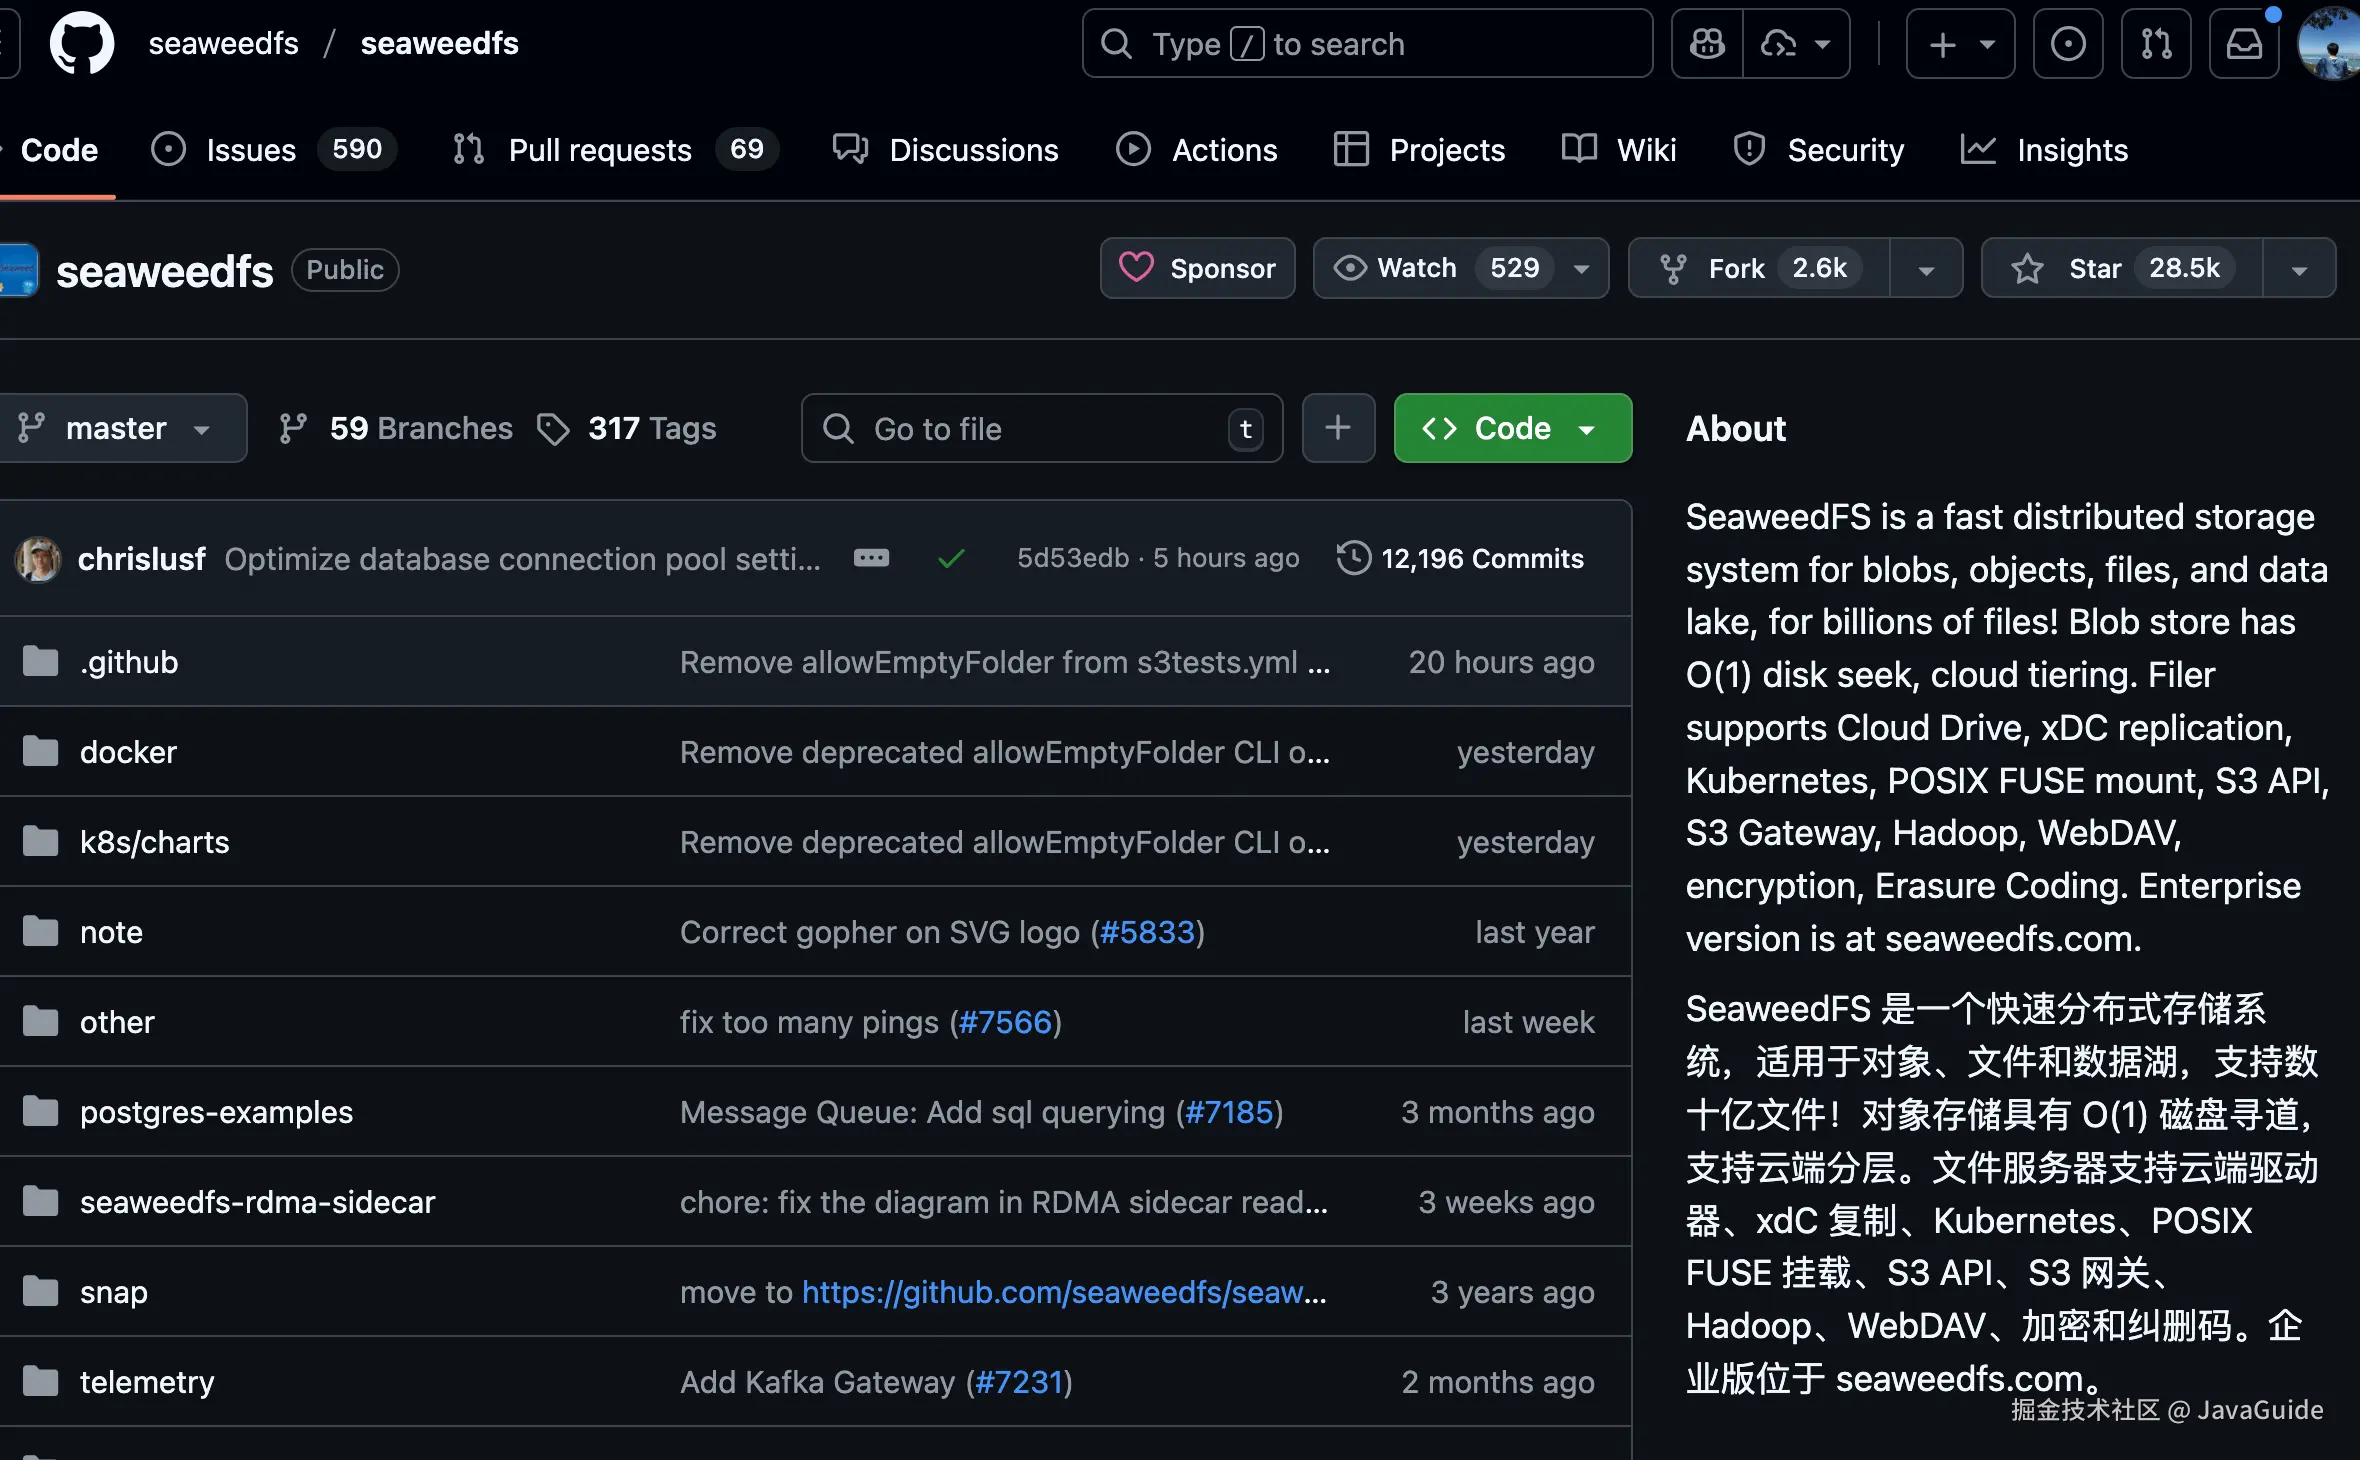Sponsor the project via heart button
This screenshot has width=2360, height=1460.
click(1197, 268)
